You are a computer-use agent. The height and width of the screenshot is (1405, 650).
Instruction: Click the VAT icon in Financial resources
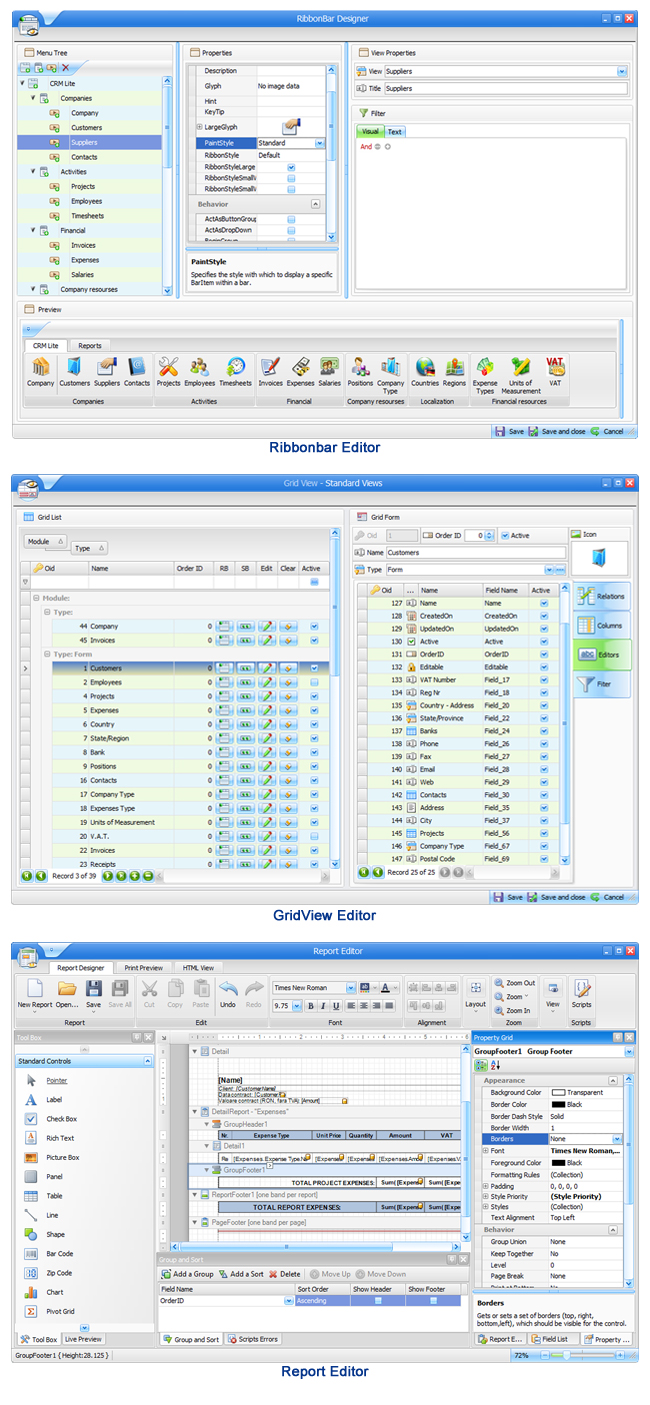click(555, 366)
